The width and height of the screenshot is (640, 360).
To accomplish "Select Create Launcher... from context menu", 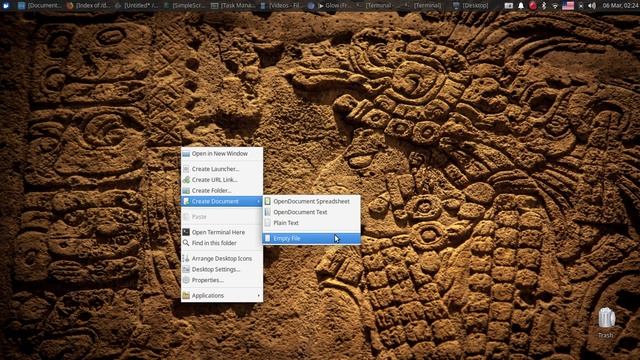I will tap(222, 169).
